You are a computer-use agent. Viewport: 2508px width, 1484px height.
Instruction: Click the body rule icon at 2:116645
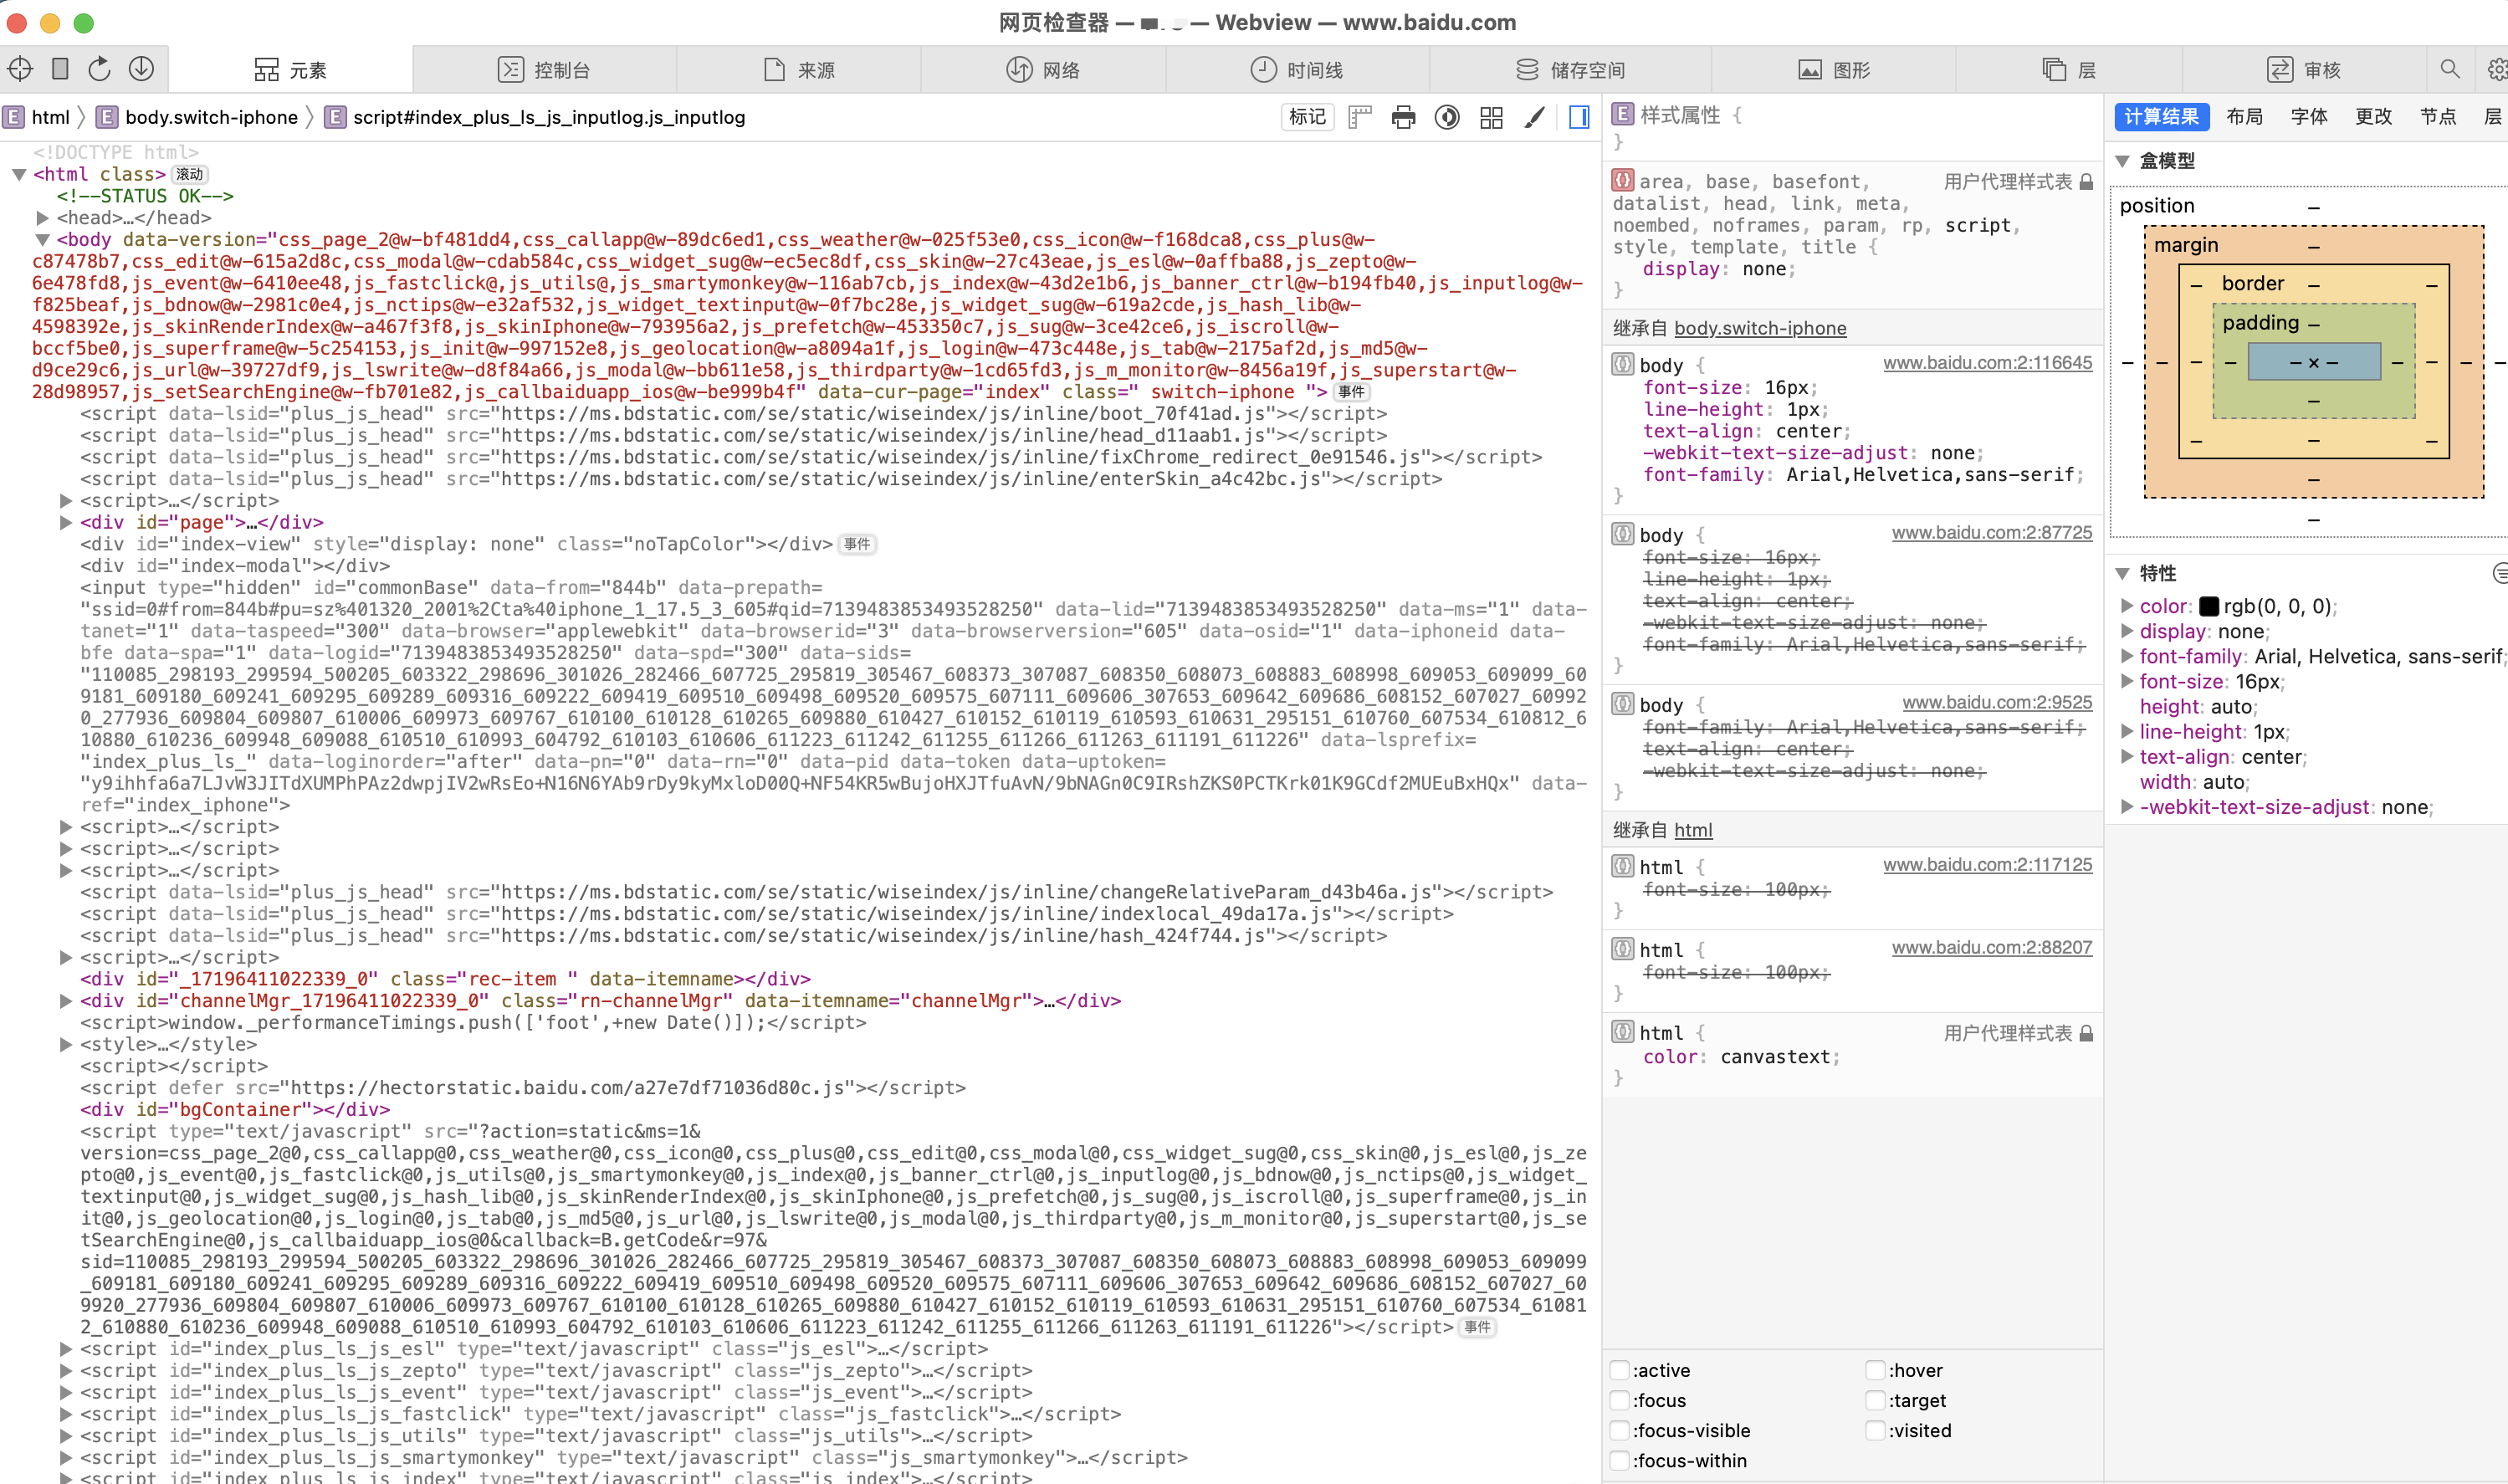1622,364
